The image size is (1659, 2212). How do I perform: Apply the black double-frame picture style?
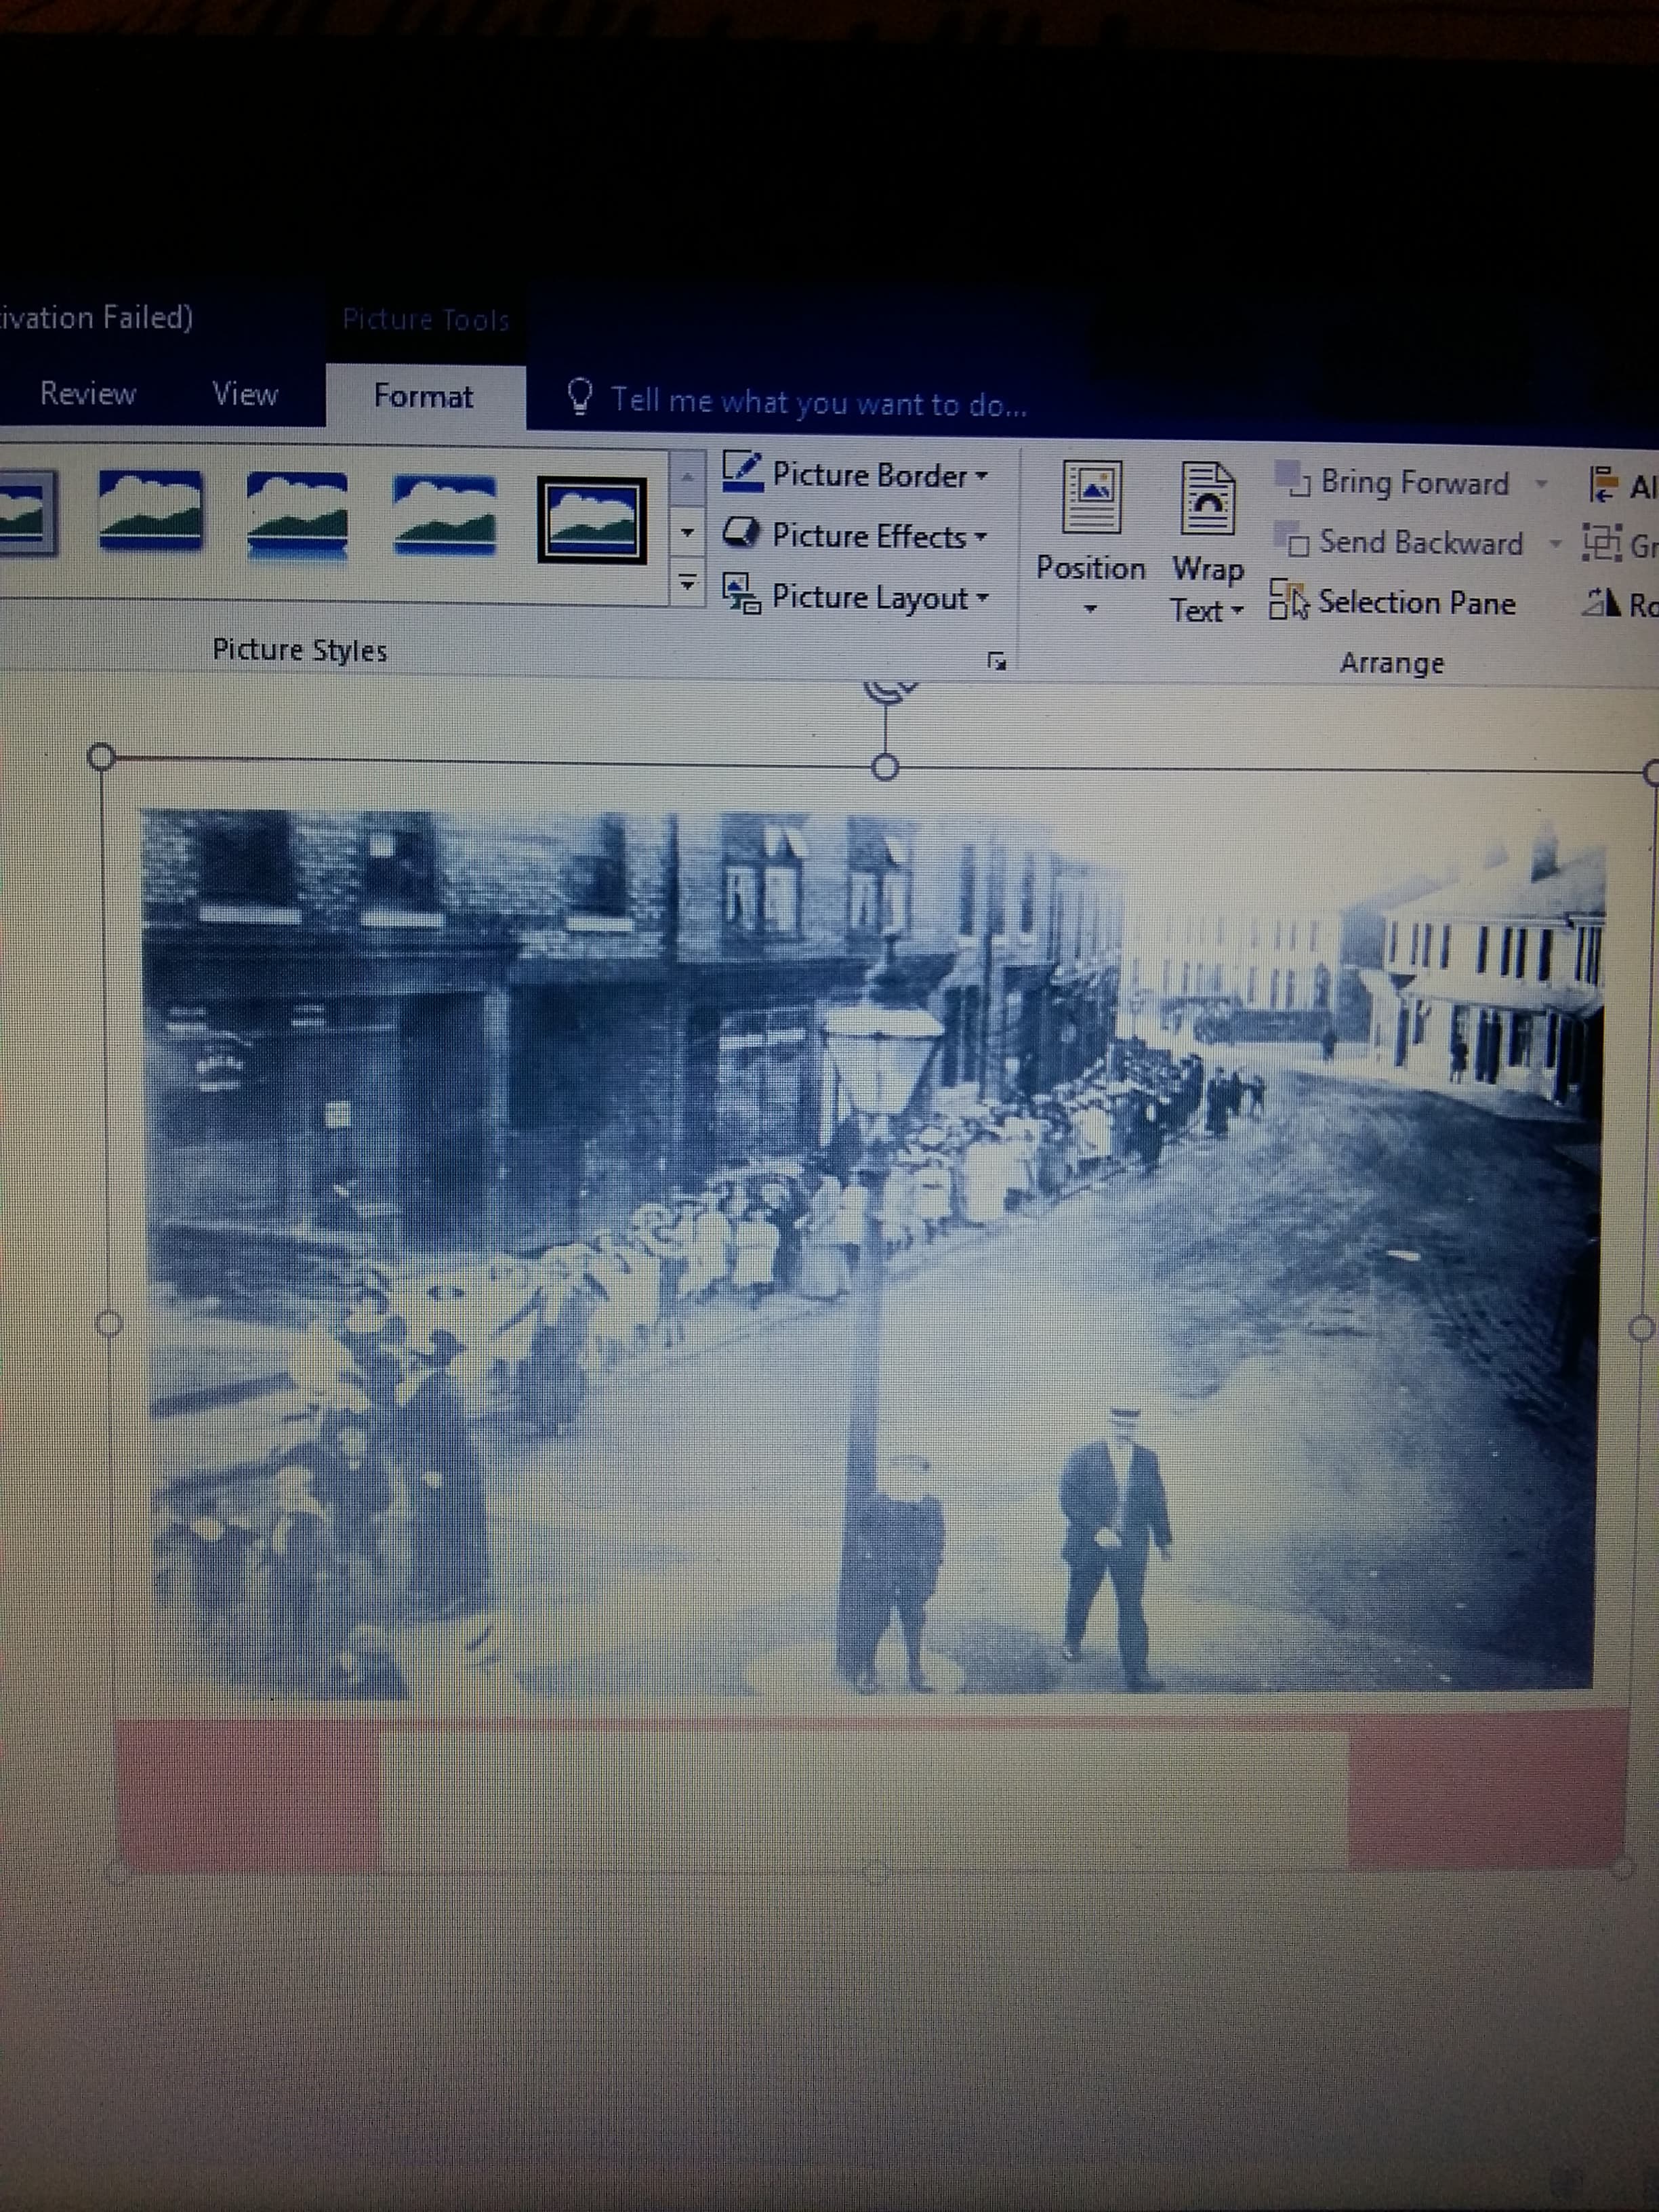[x=591, y=520]
